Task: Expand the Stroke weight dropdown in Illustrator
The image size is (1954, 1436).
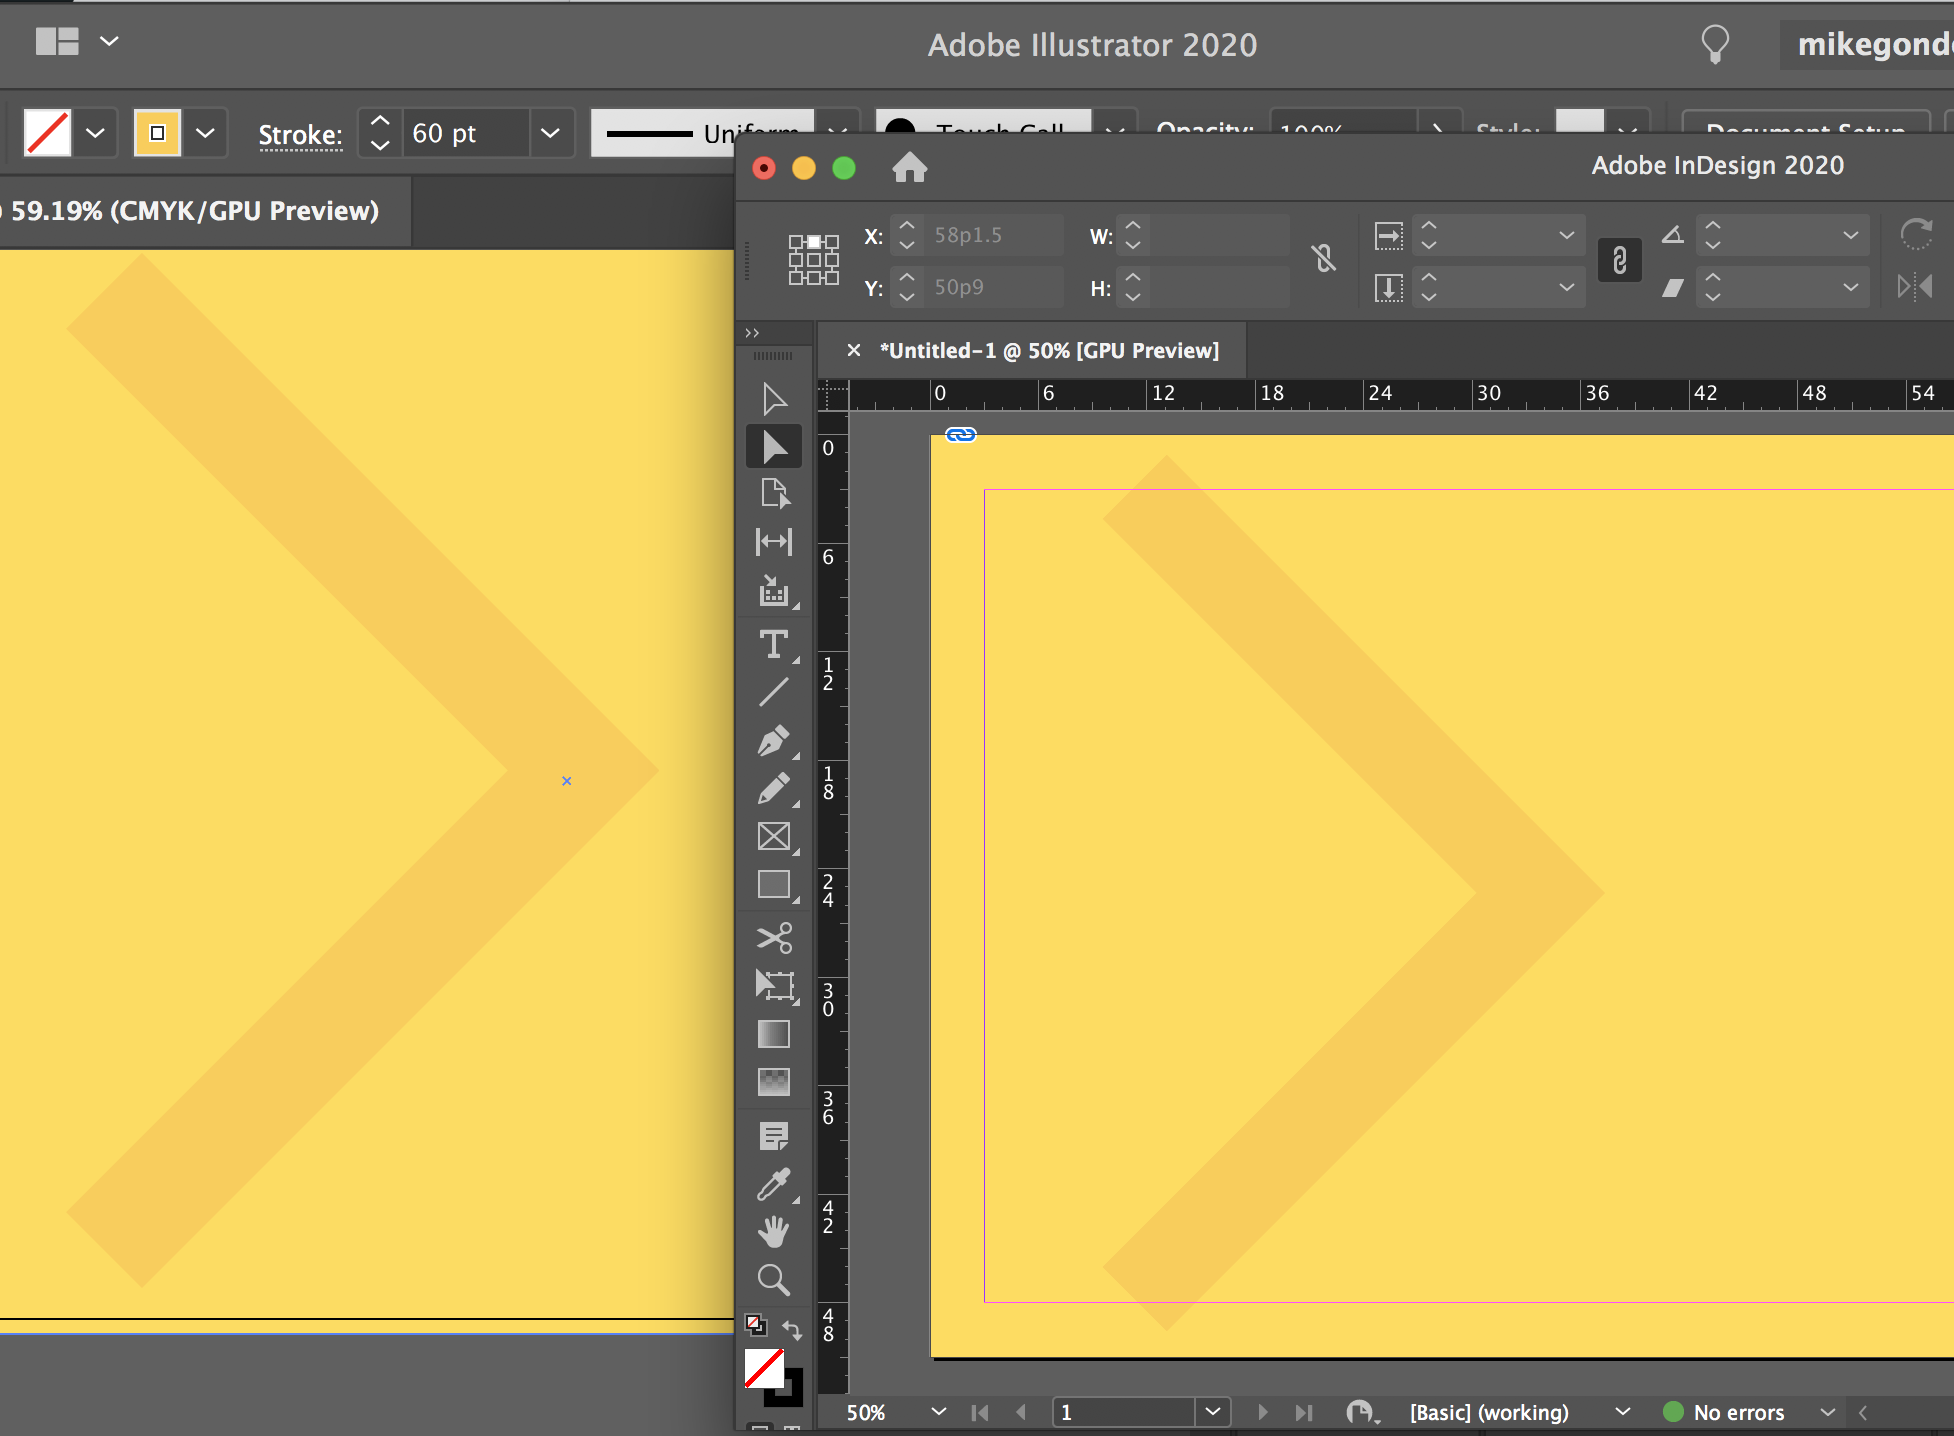Action: click(x=551, y=133)
